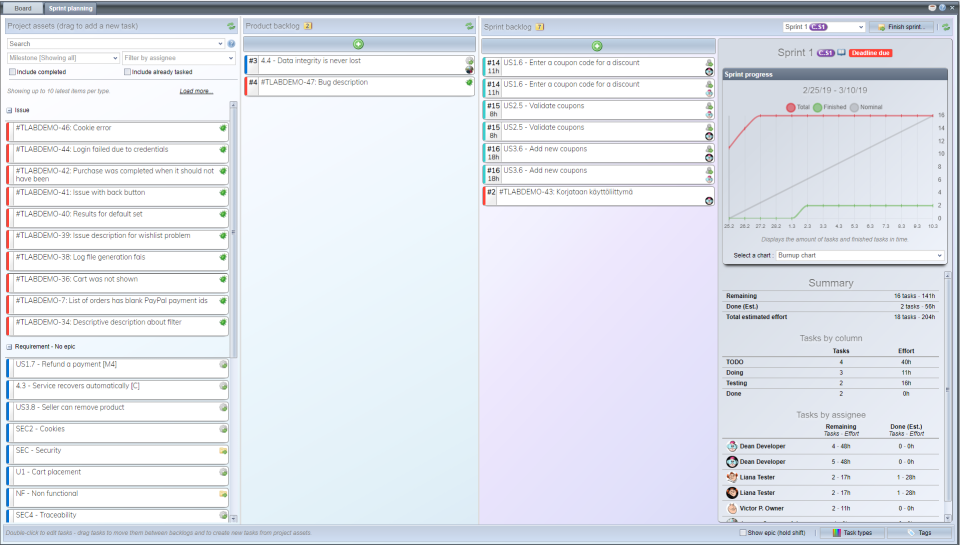This screenshot has height=545, width=960.
Task: Enable Include already tasked checkbox
Action: (x=127, y=72)
